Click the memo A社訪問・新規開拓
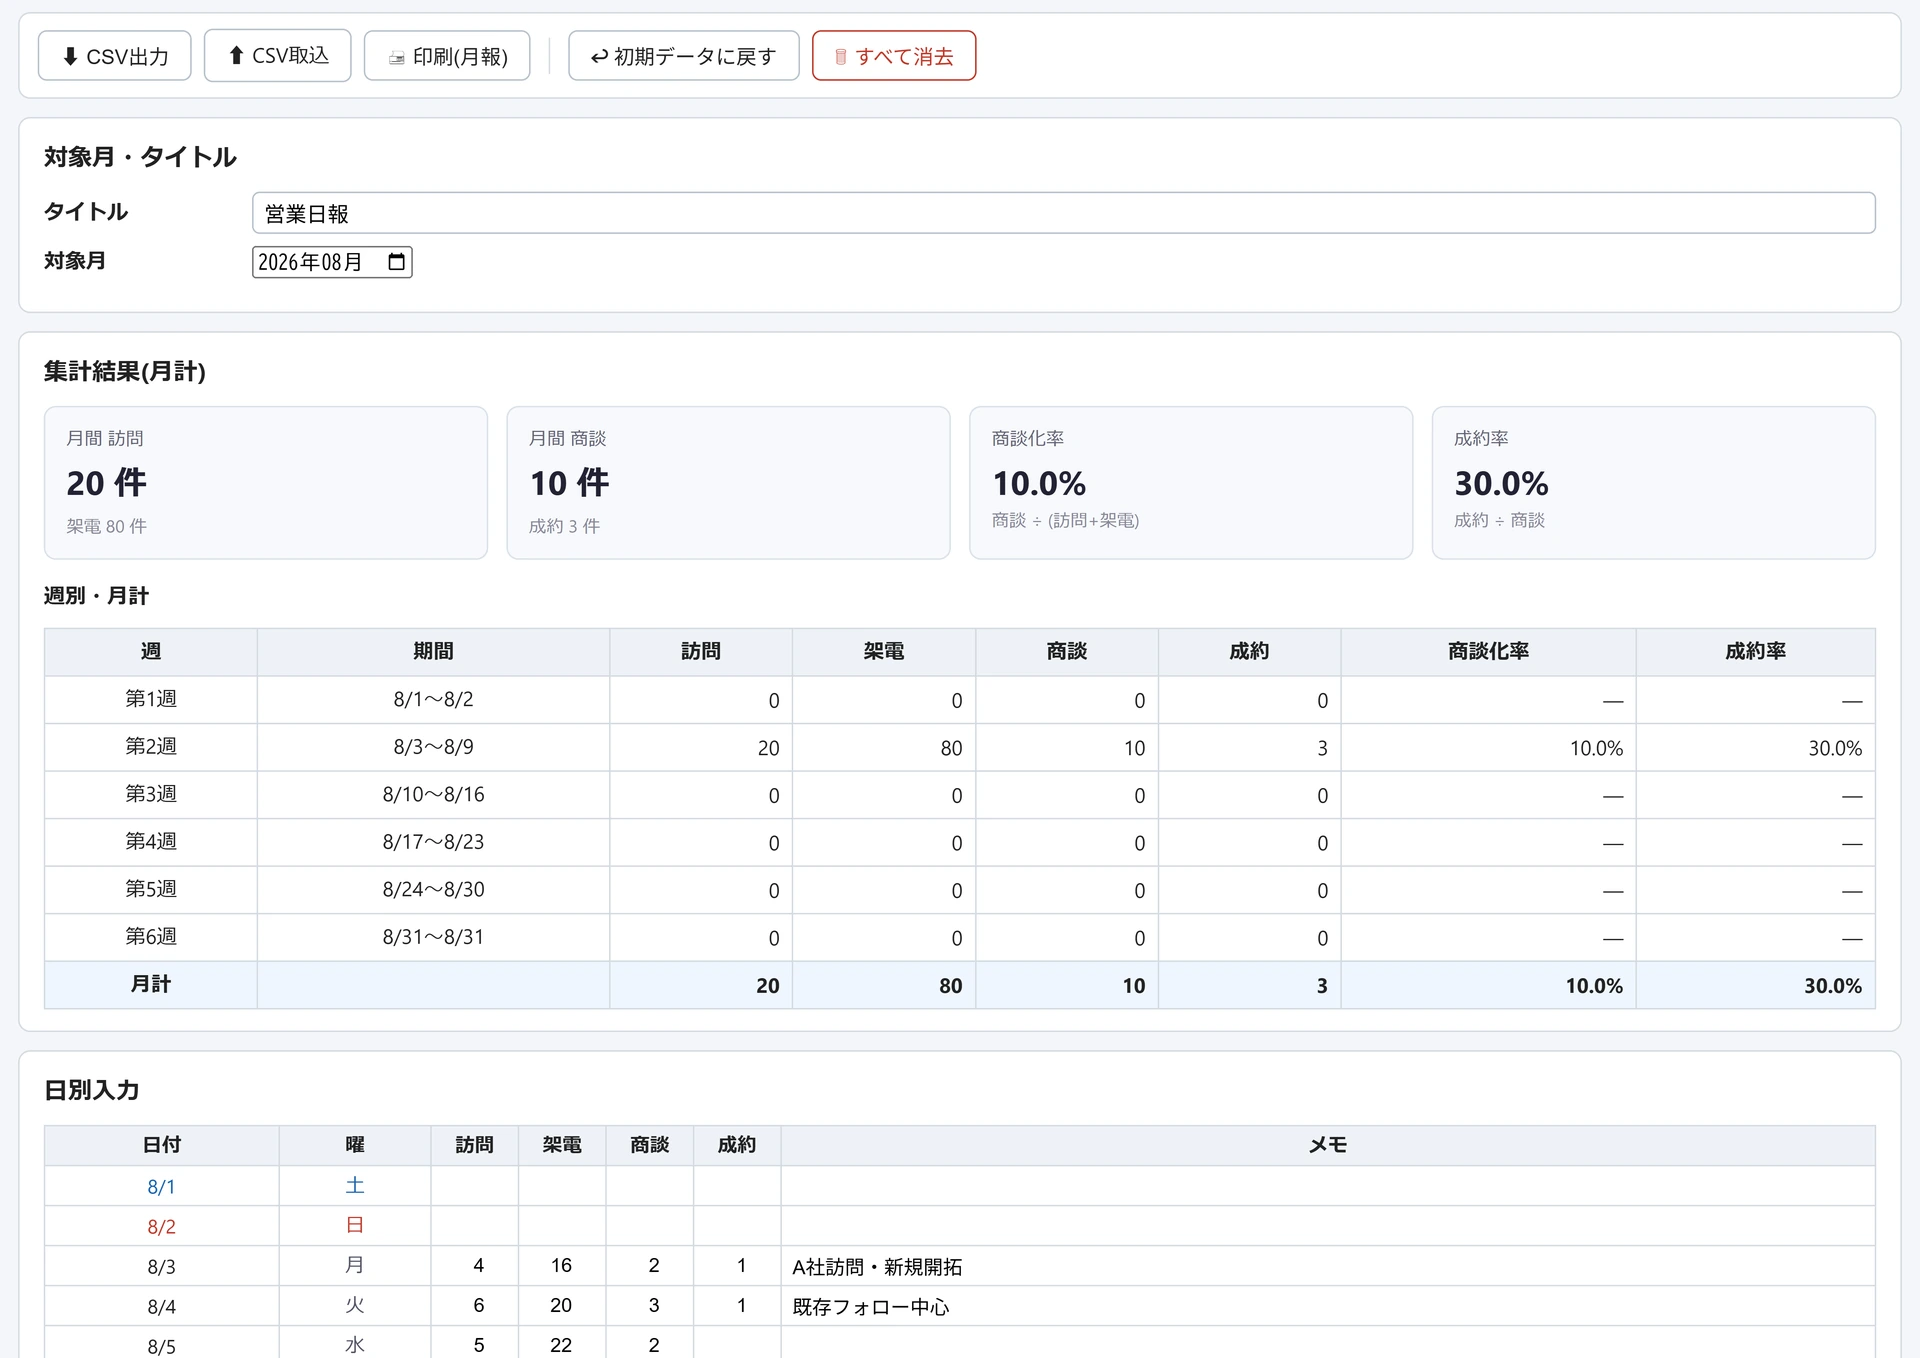Screen dimensions: 1920x1358 [1328, 1266]
